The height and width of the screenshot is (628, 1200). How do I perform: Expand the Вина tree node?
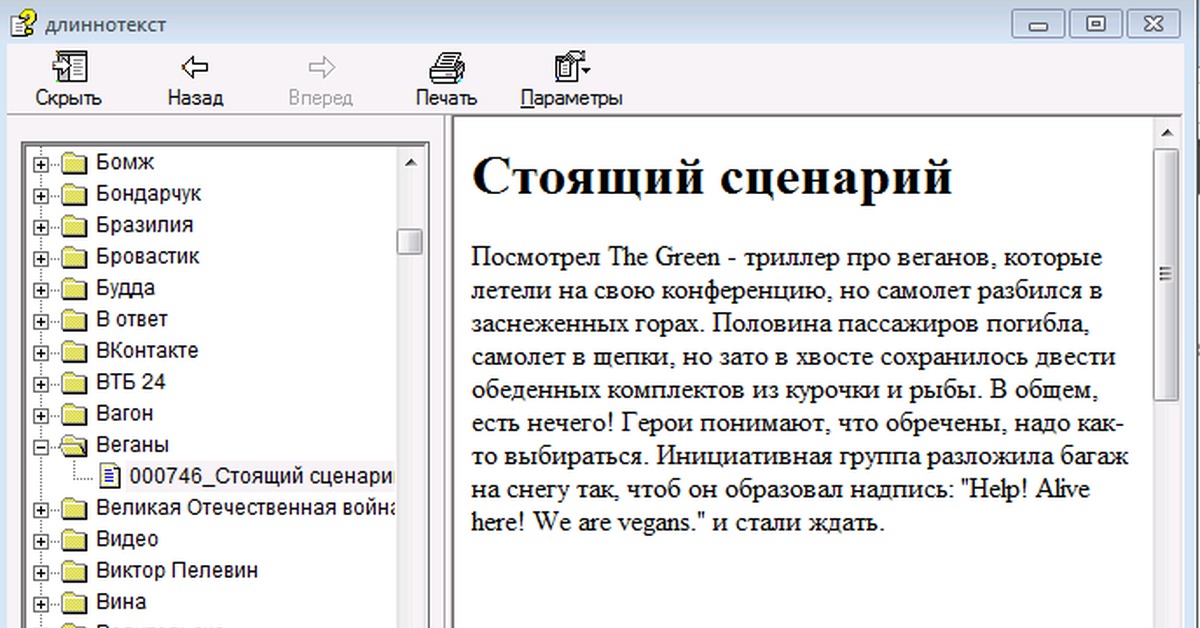(41, 604)
